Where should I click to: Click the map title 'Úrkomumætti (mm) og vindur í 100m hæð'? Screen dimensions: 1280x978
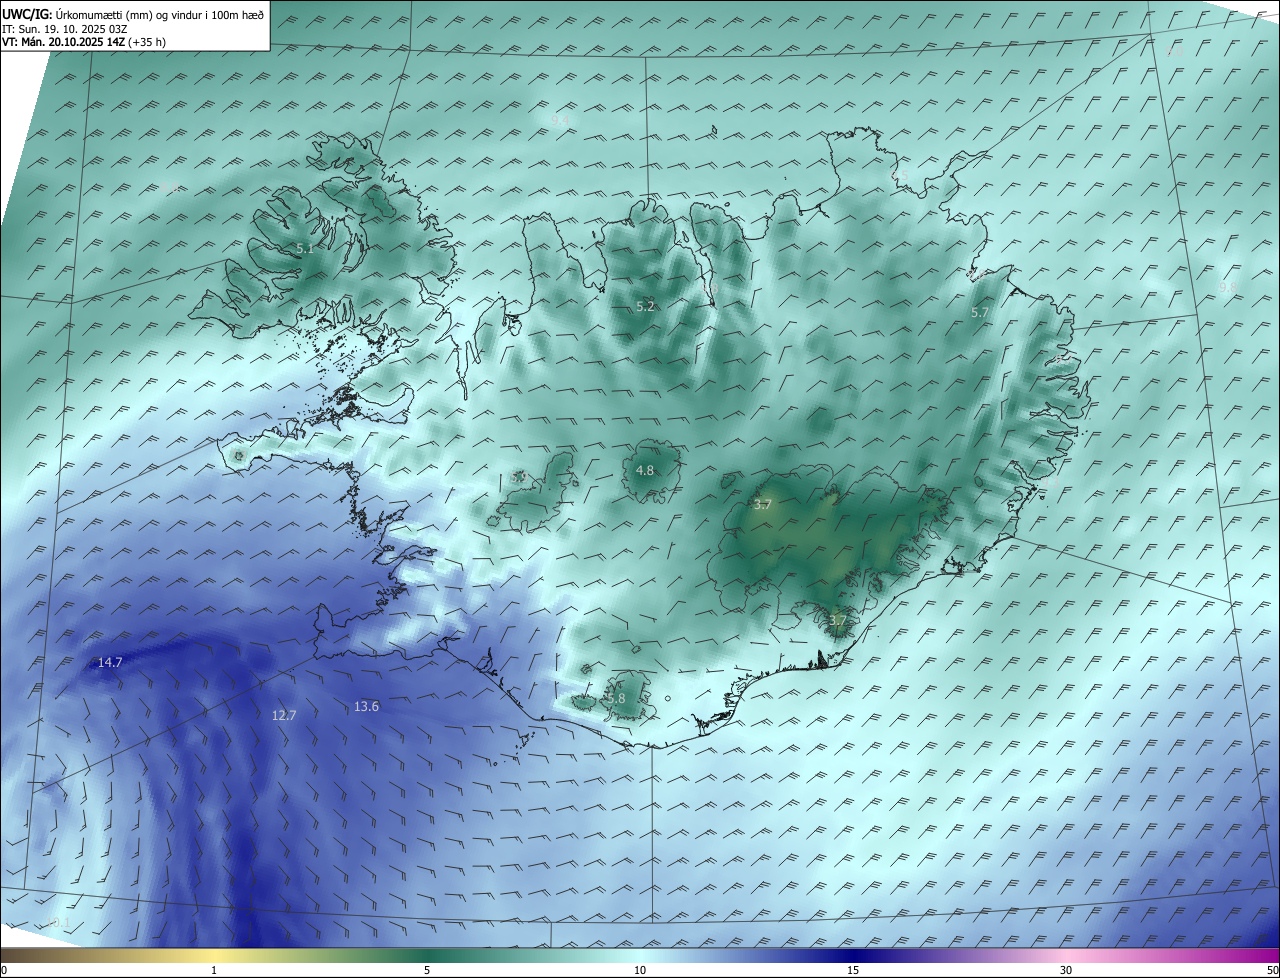(x=158, y=14)
